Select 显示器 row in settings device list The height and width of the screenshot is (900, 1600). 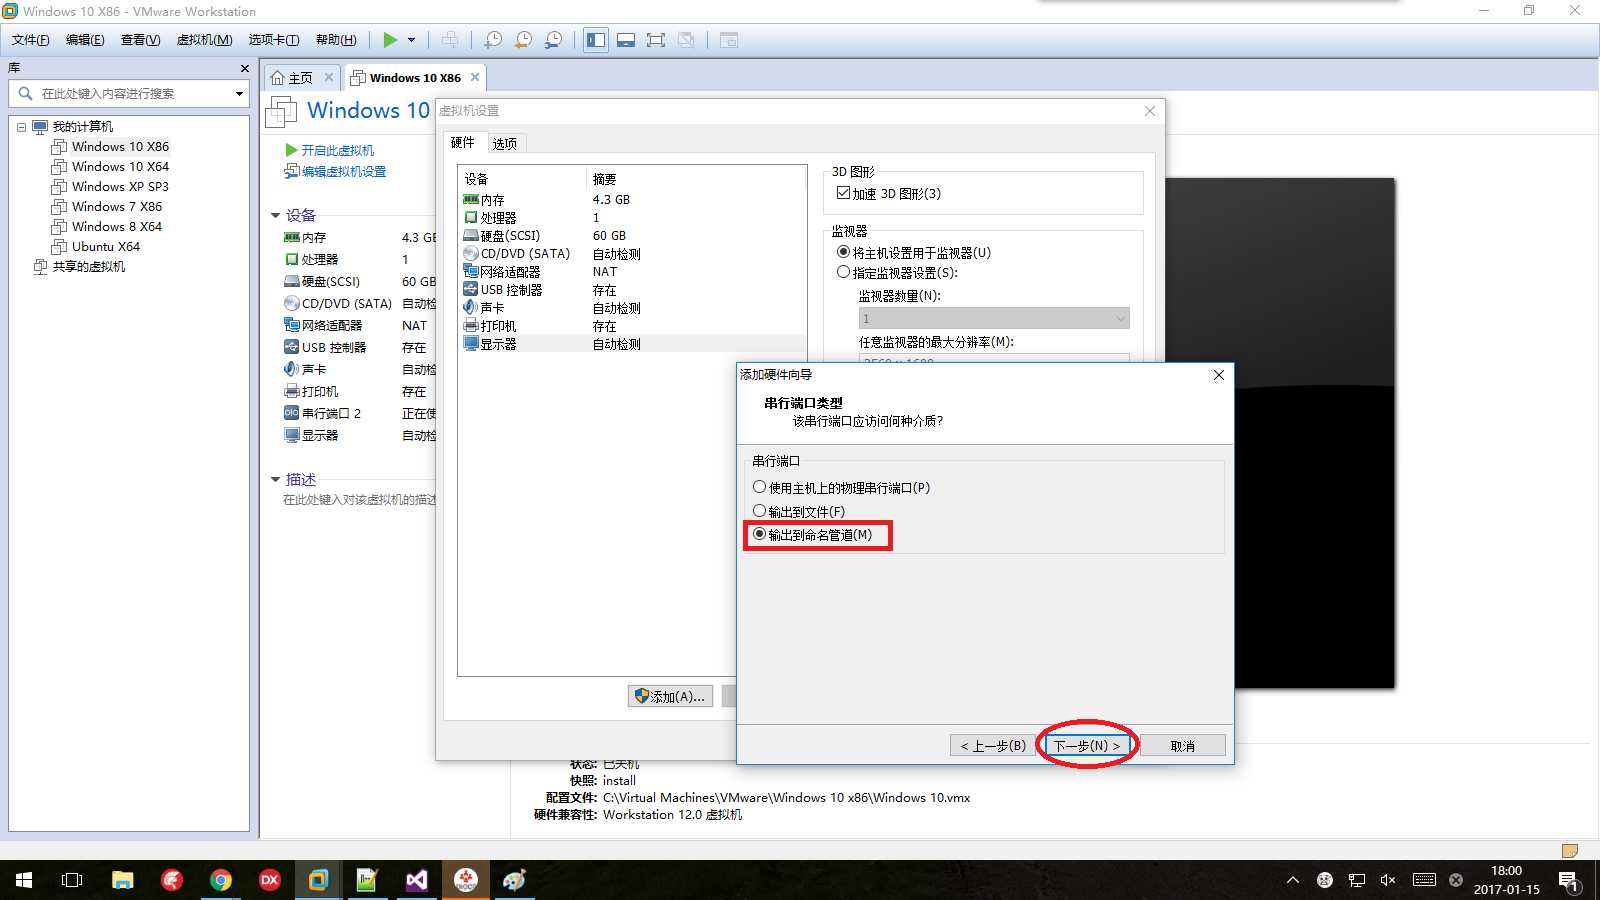pos(632,344)
